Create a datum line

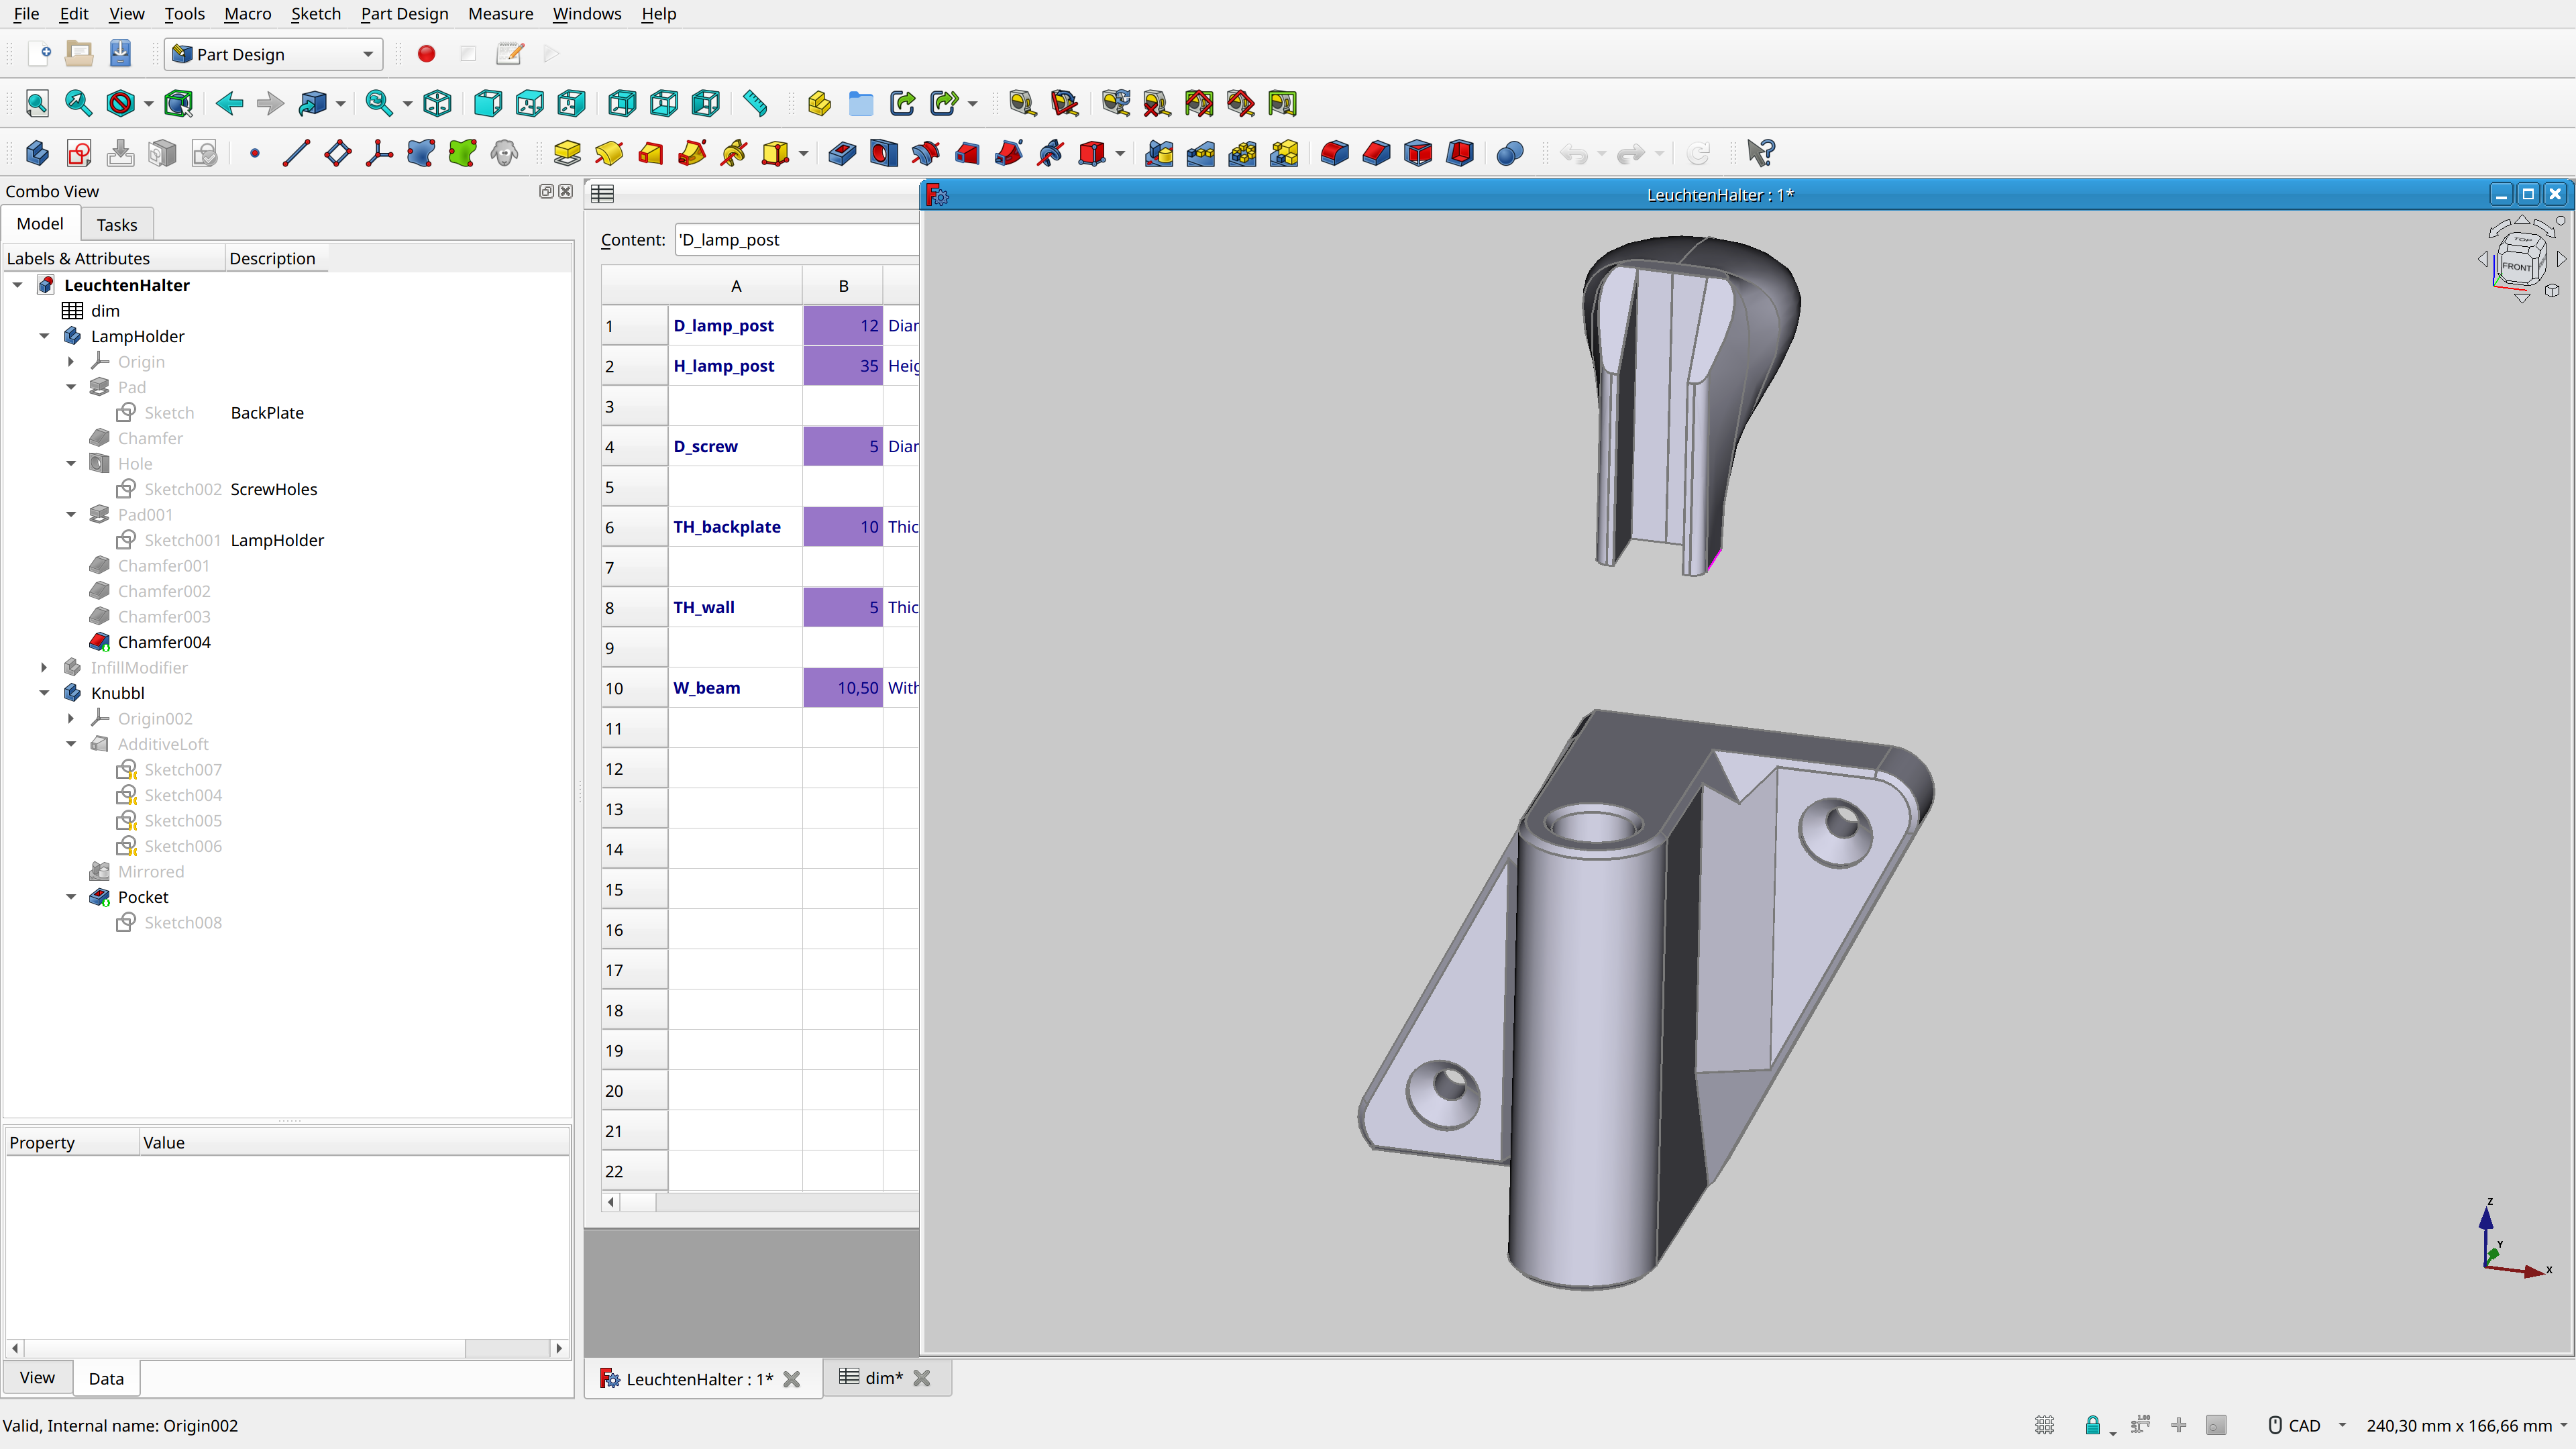click(296, 153)
